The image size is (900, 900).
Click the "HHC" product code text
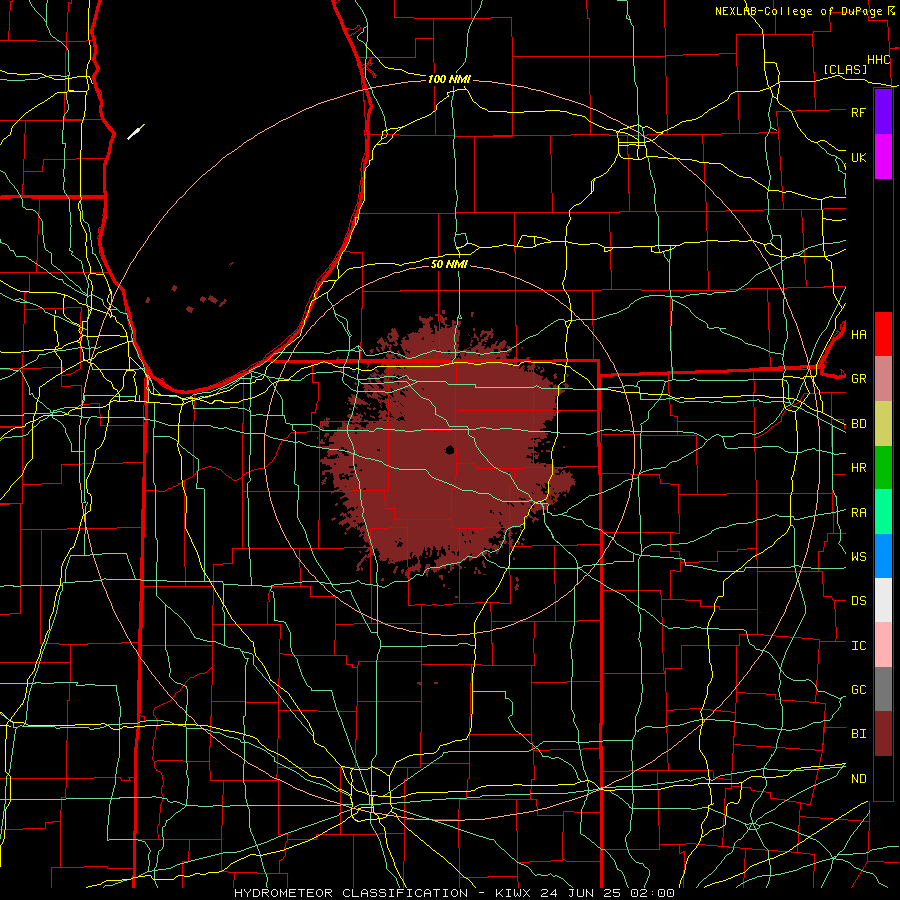point(878,60)
